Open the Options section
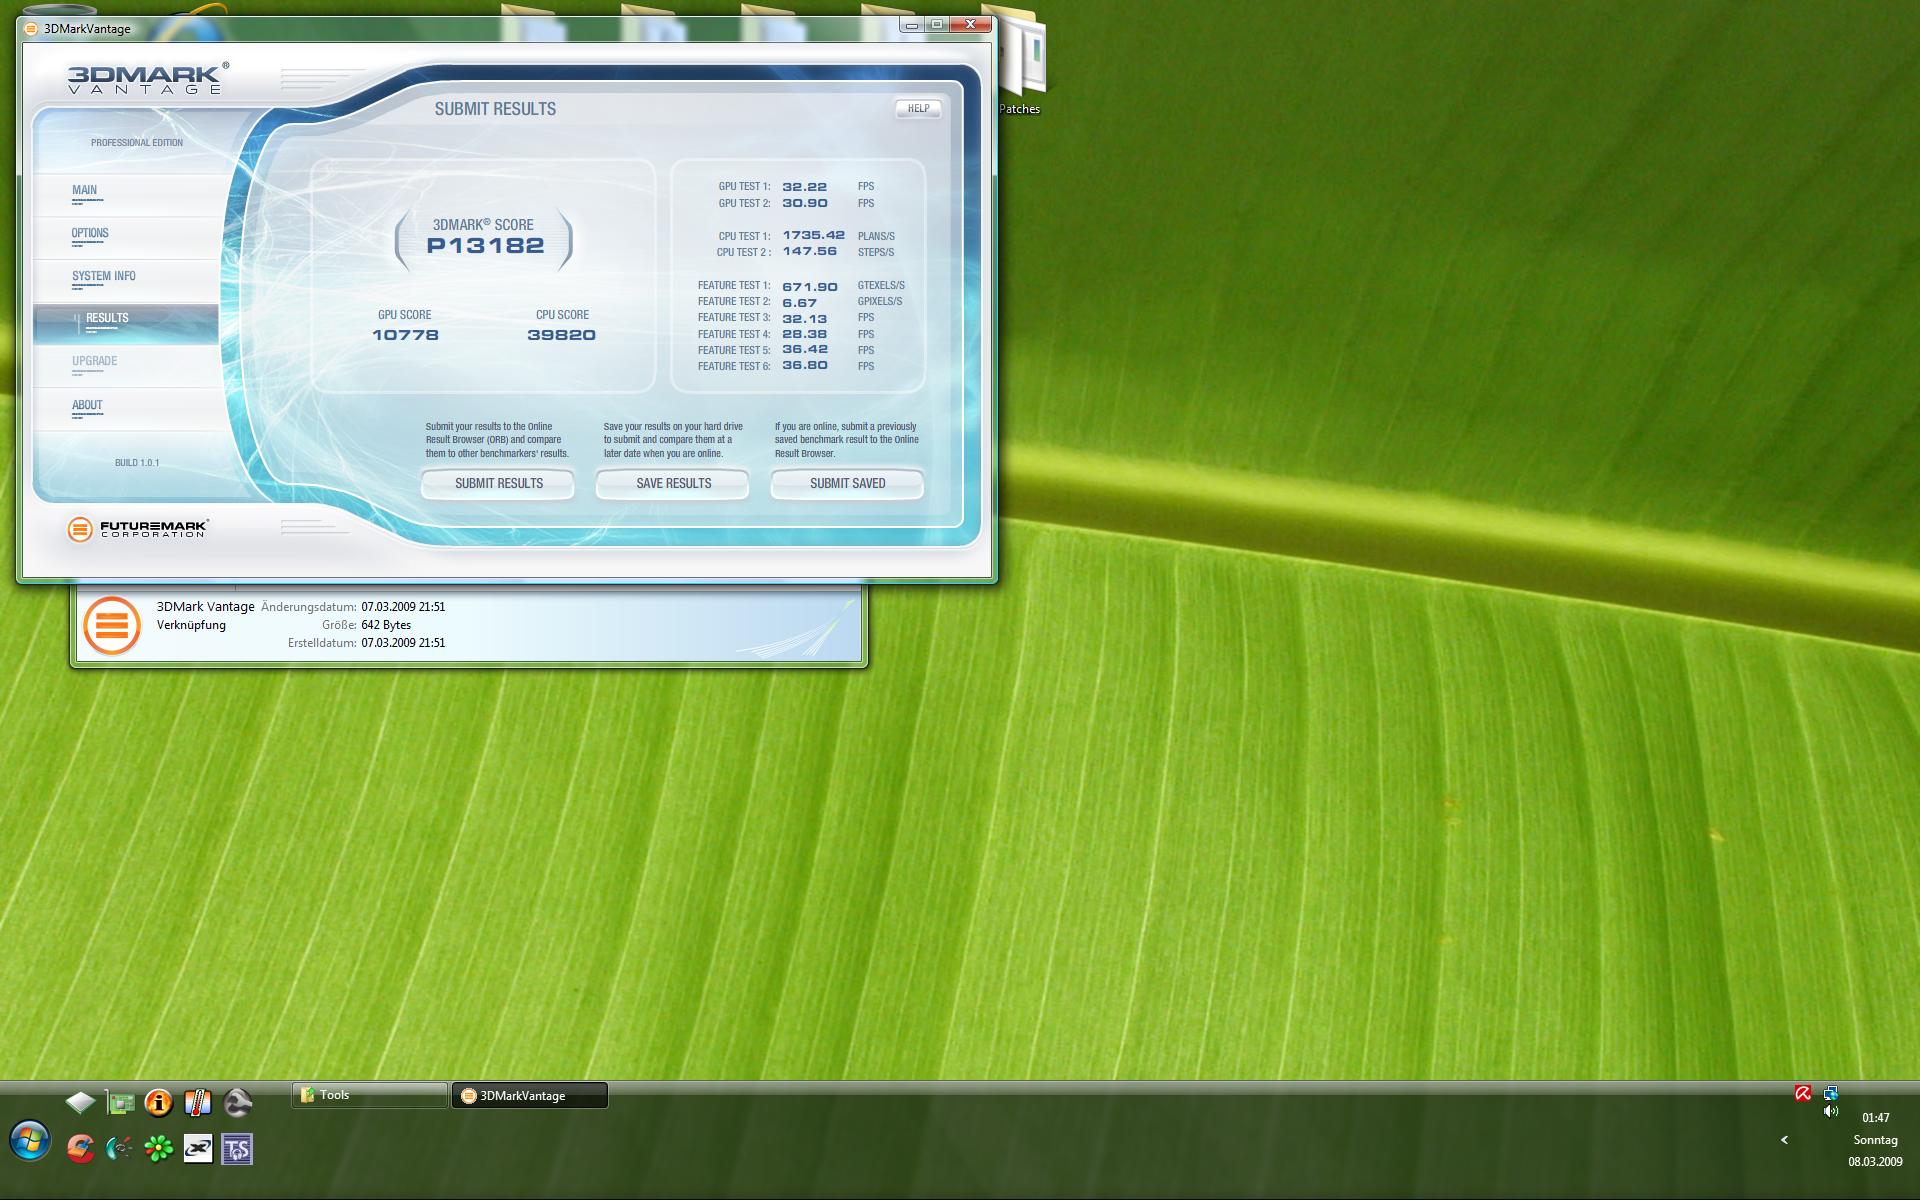Image resolution: width=1920 pixels, height=1200 pixels. (90, 233)
